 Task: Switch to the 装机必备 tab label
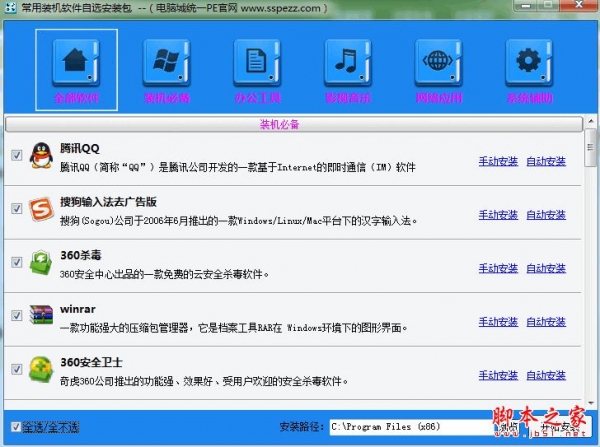tap(167, 99)
